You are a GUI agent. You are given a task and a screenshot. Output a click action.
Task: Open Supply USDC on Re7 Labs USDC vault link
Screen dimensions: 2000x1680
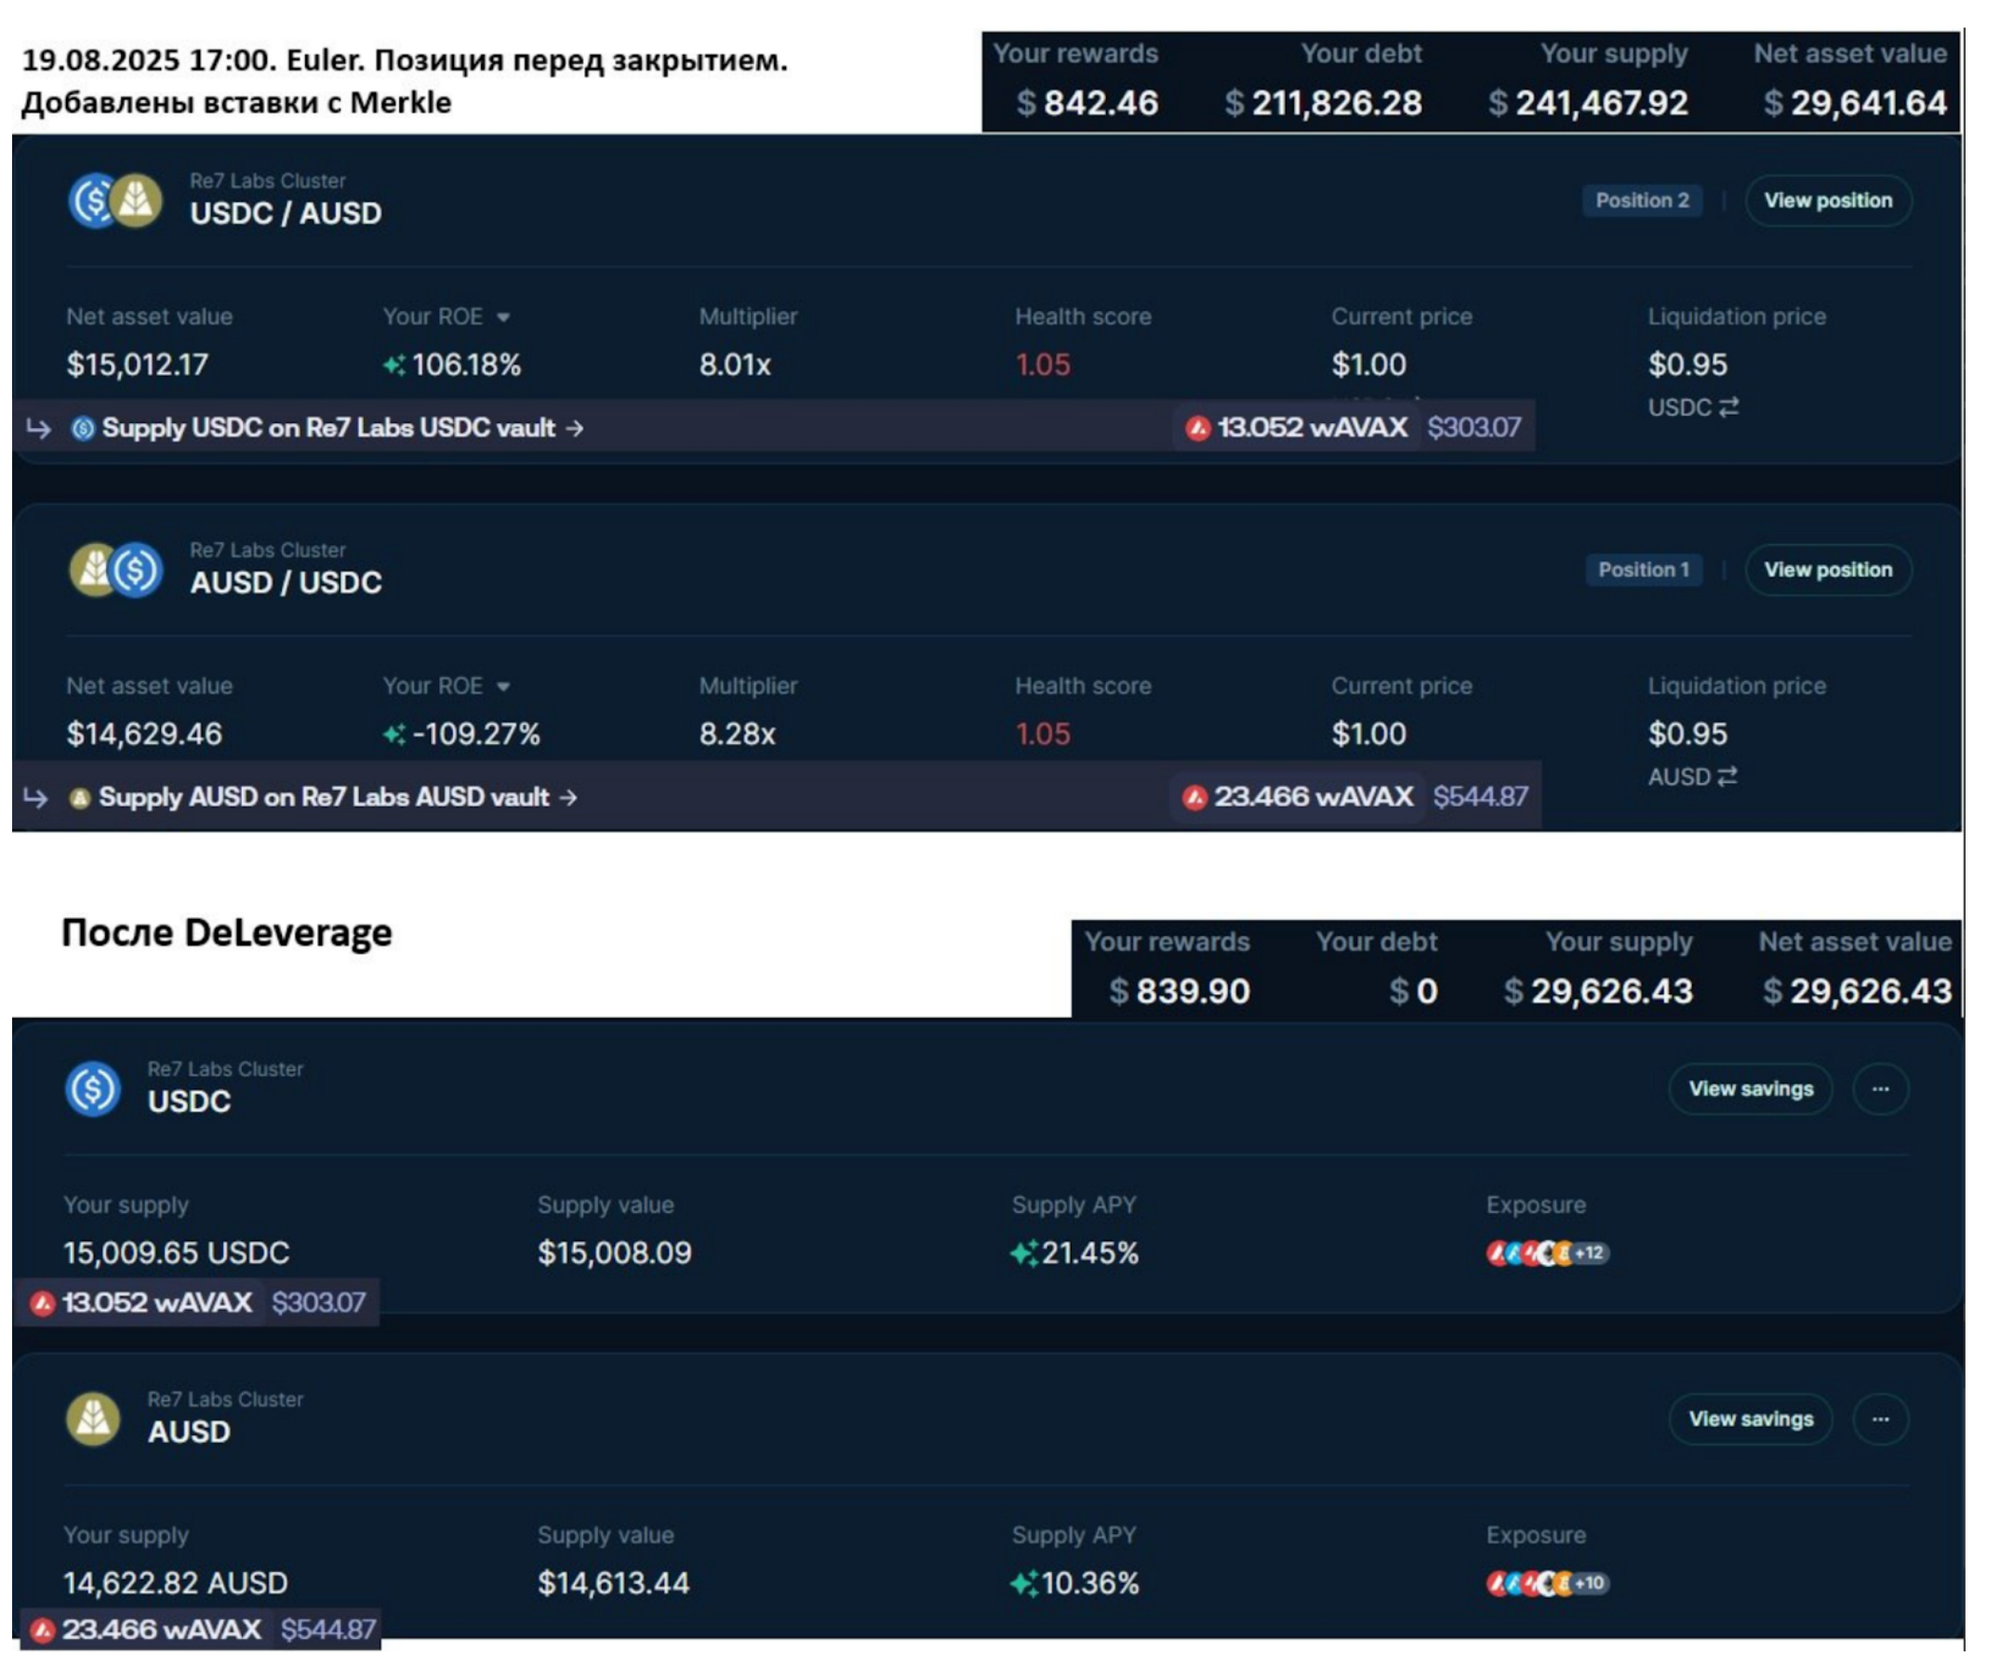coord(330,428)
